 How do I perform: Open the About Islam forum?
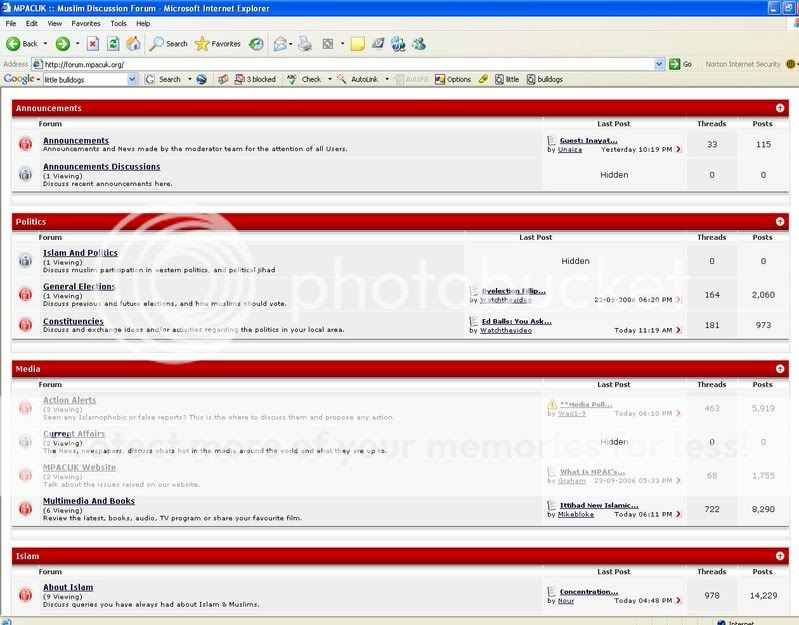click(68, 587)
